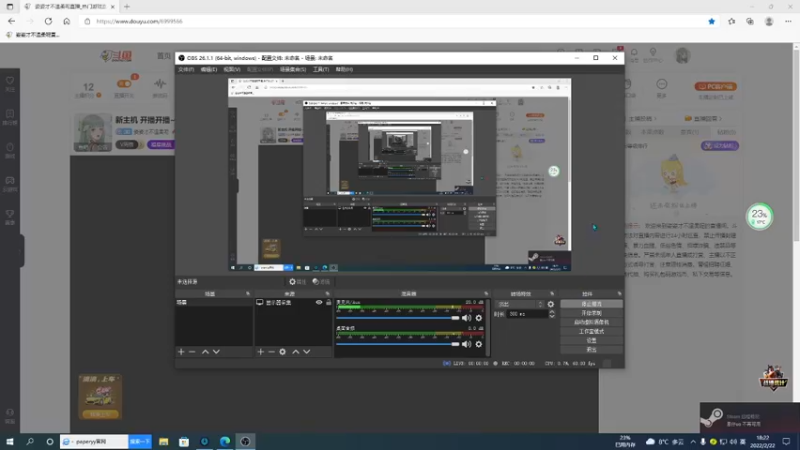Screen dimensions: 800x450
Task: Click the green 23% memory floating widget
Action: click(x=759, y=216)
